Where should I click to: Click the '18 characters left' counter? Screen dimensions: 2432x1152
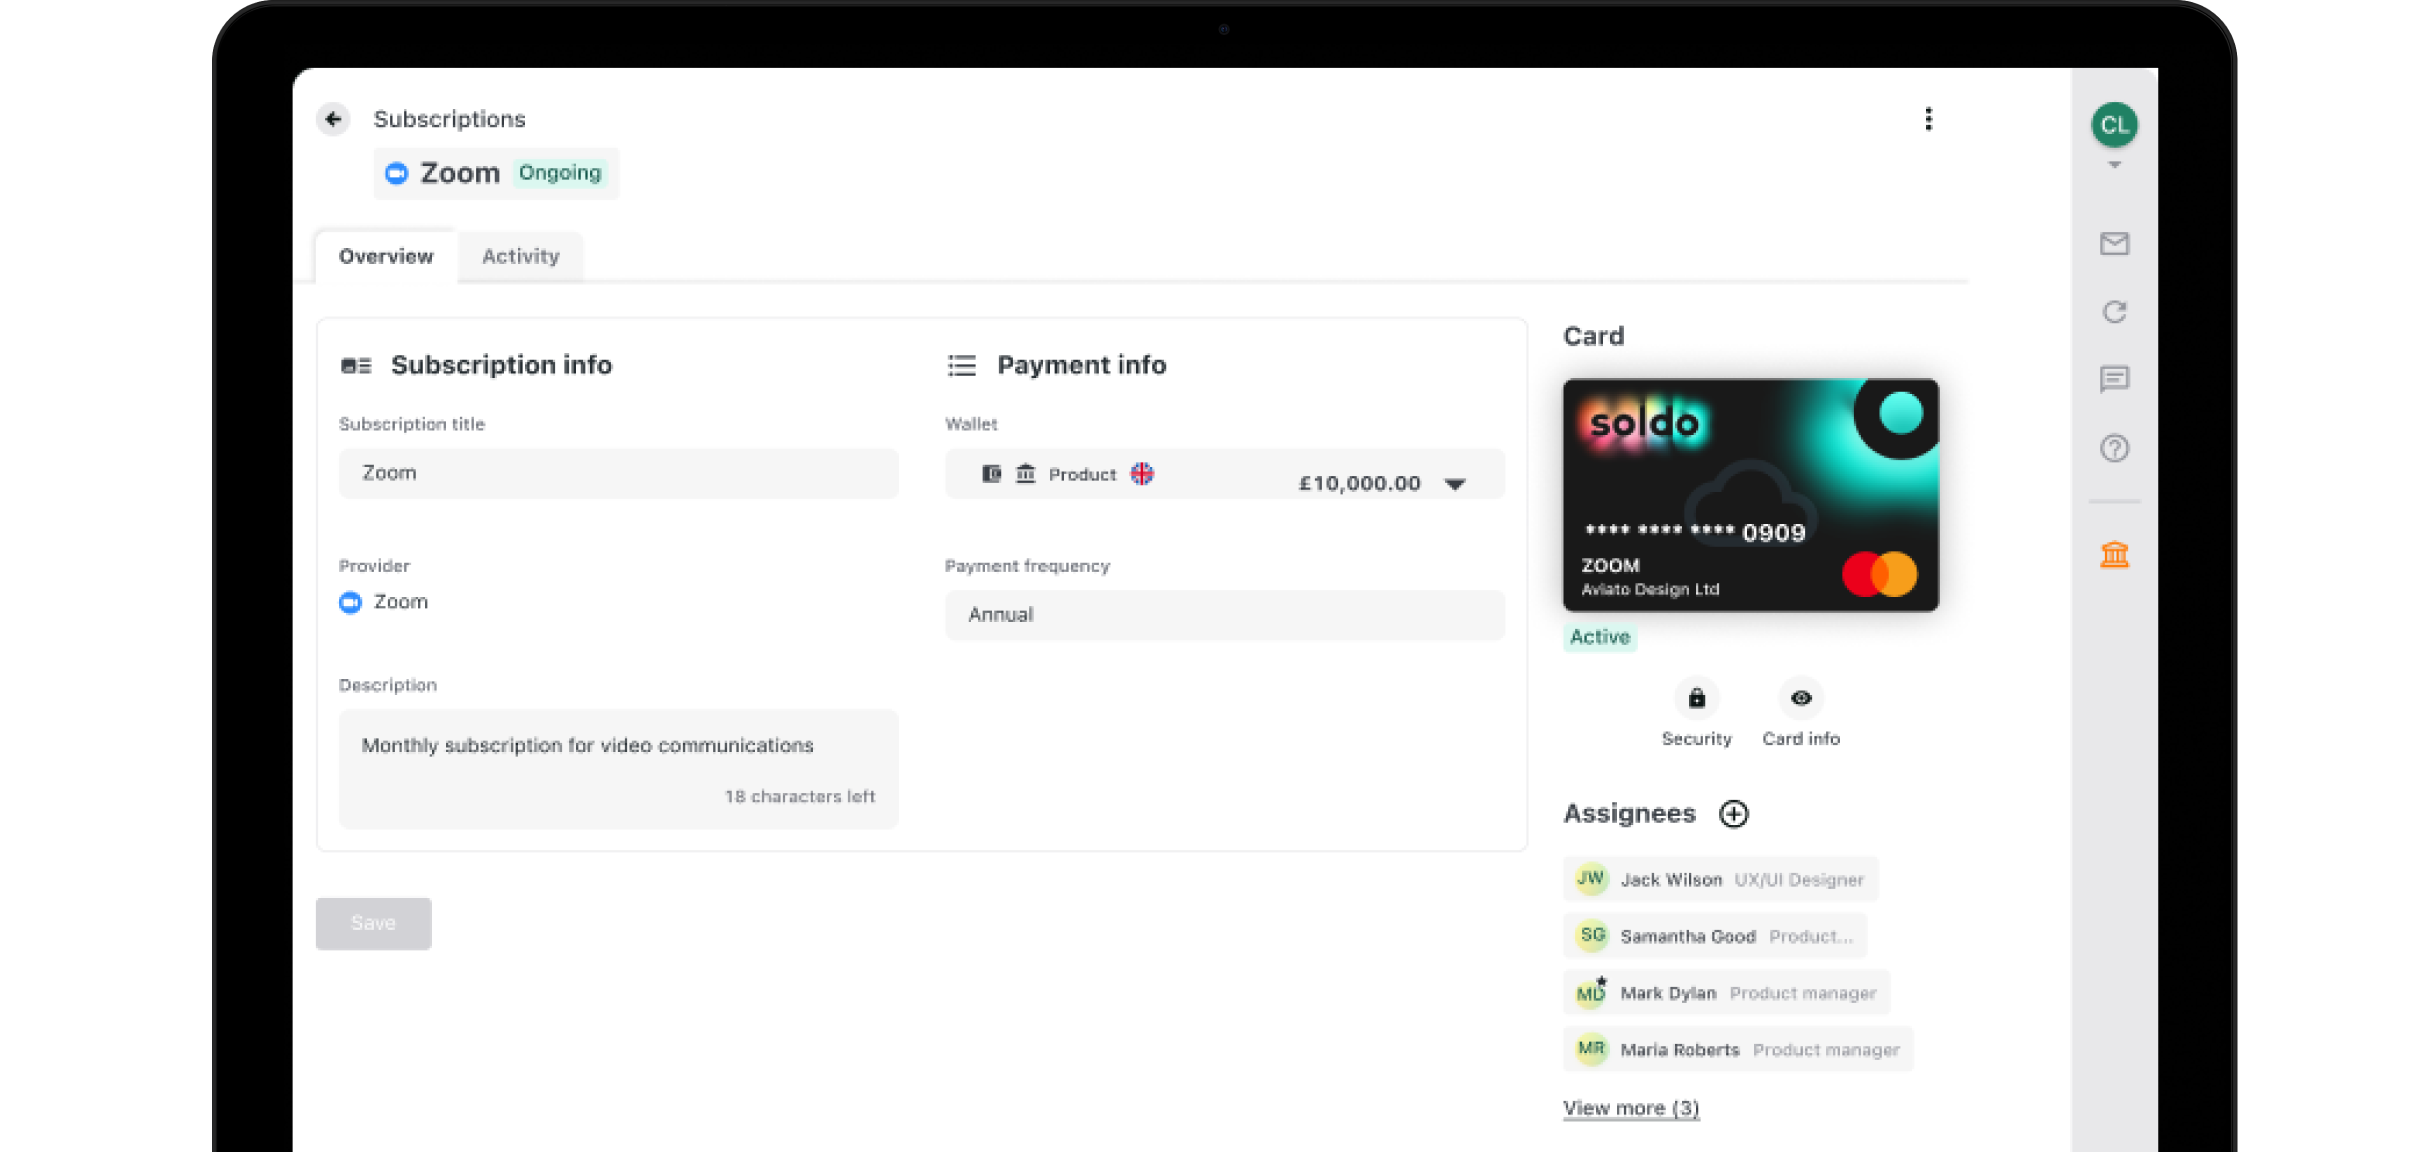799,797
